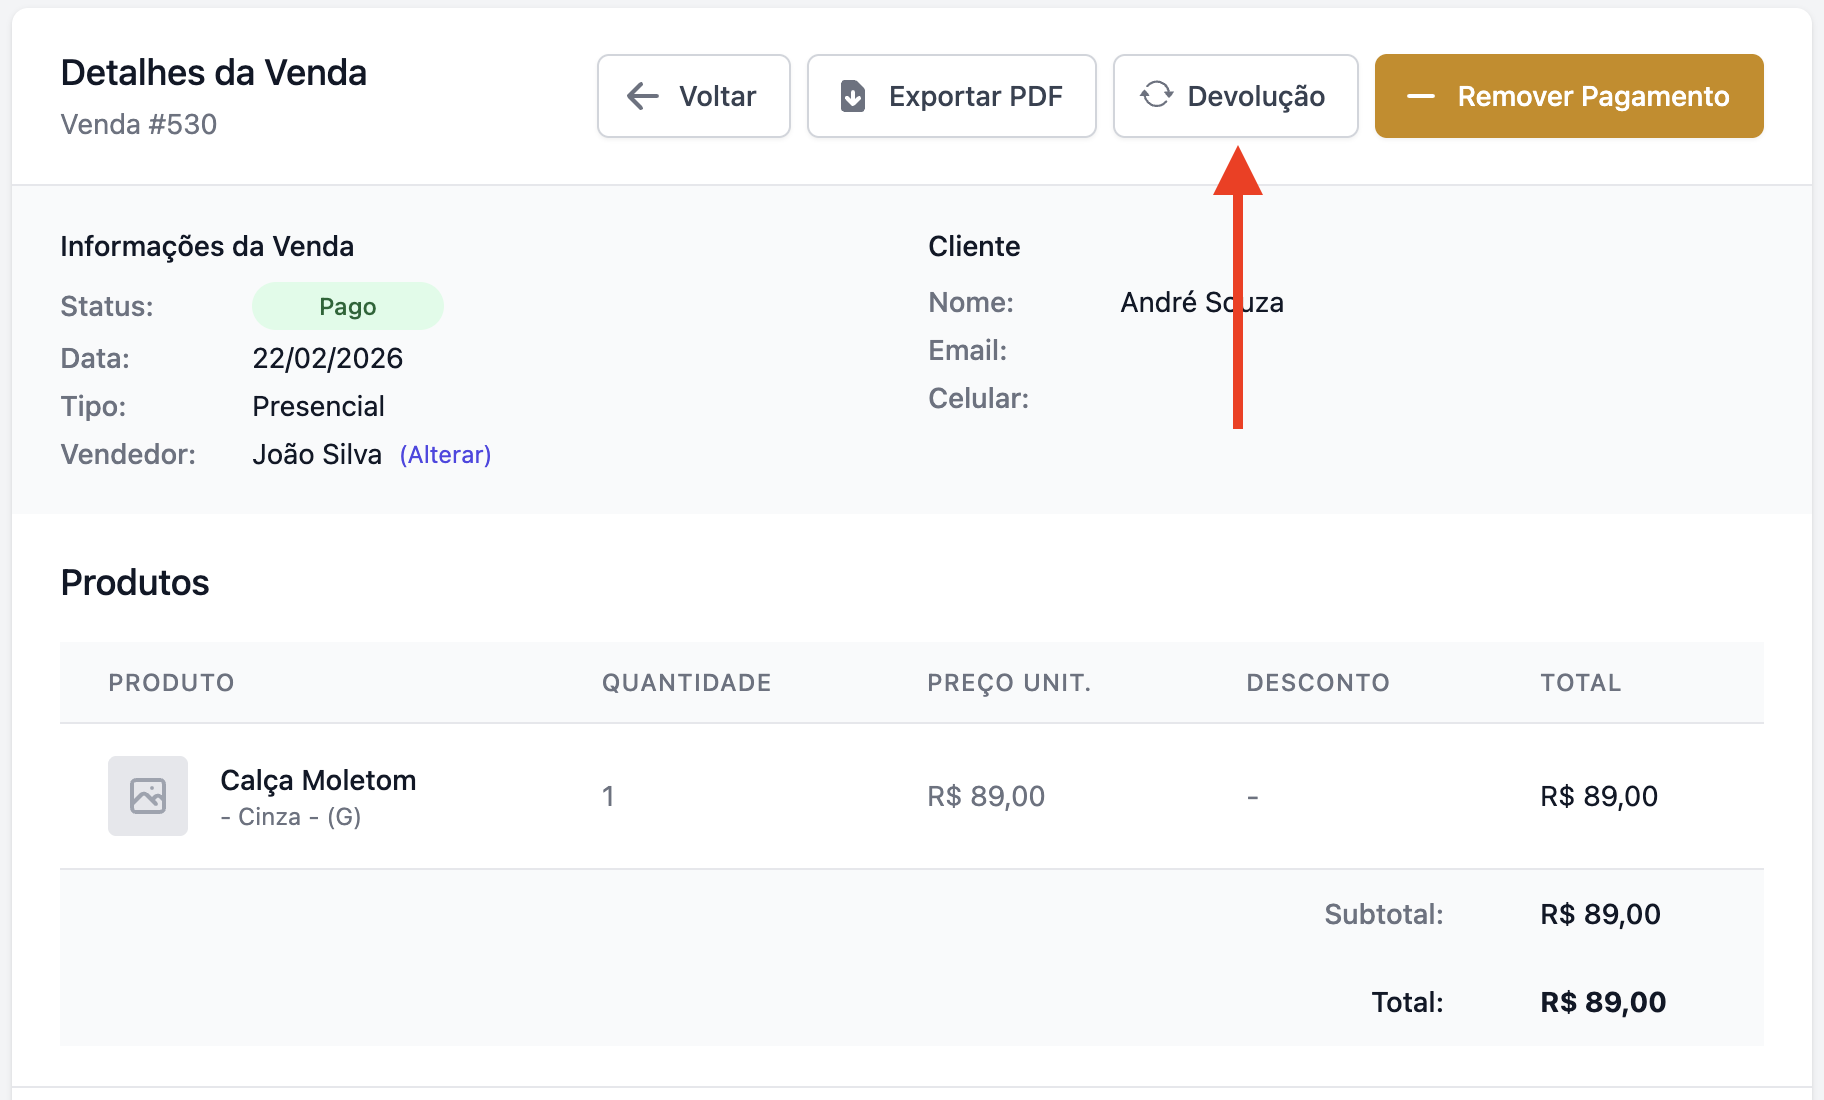
Task: Click the Calça Moletom image placeholder
Action: [148, 796]
